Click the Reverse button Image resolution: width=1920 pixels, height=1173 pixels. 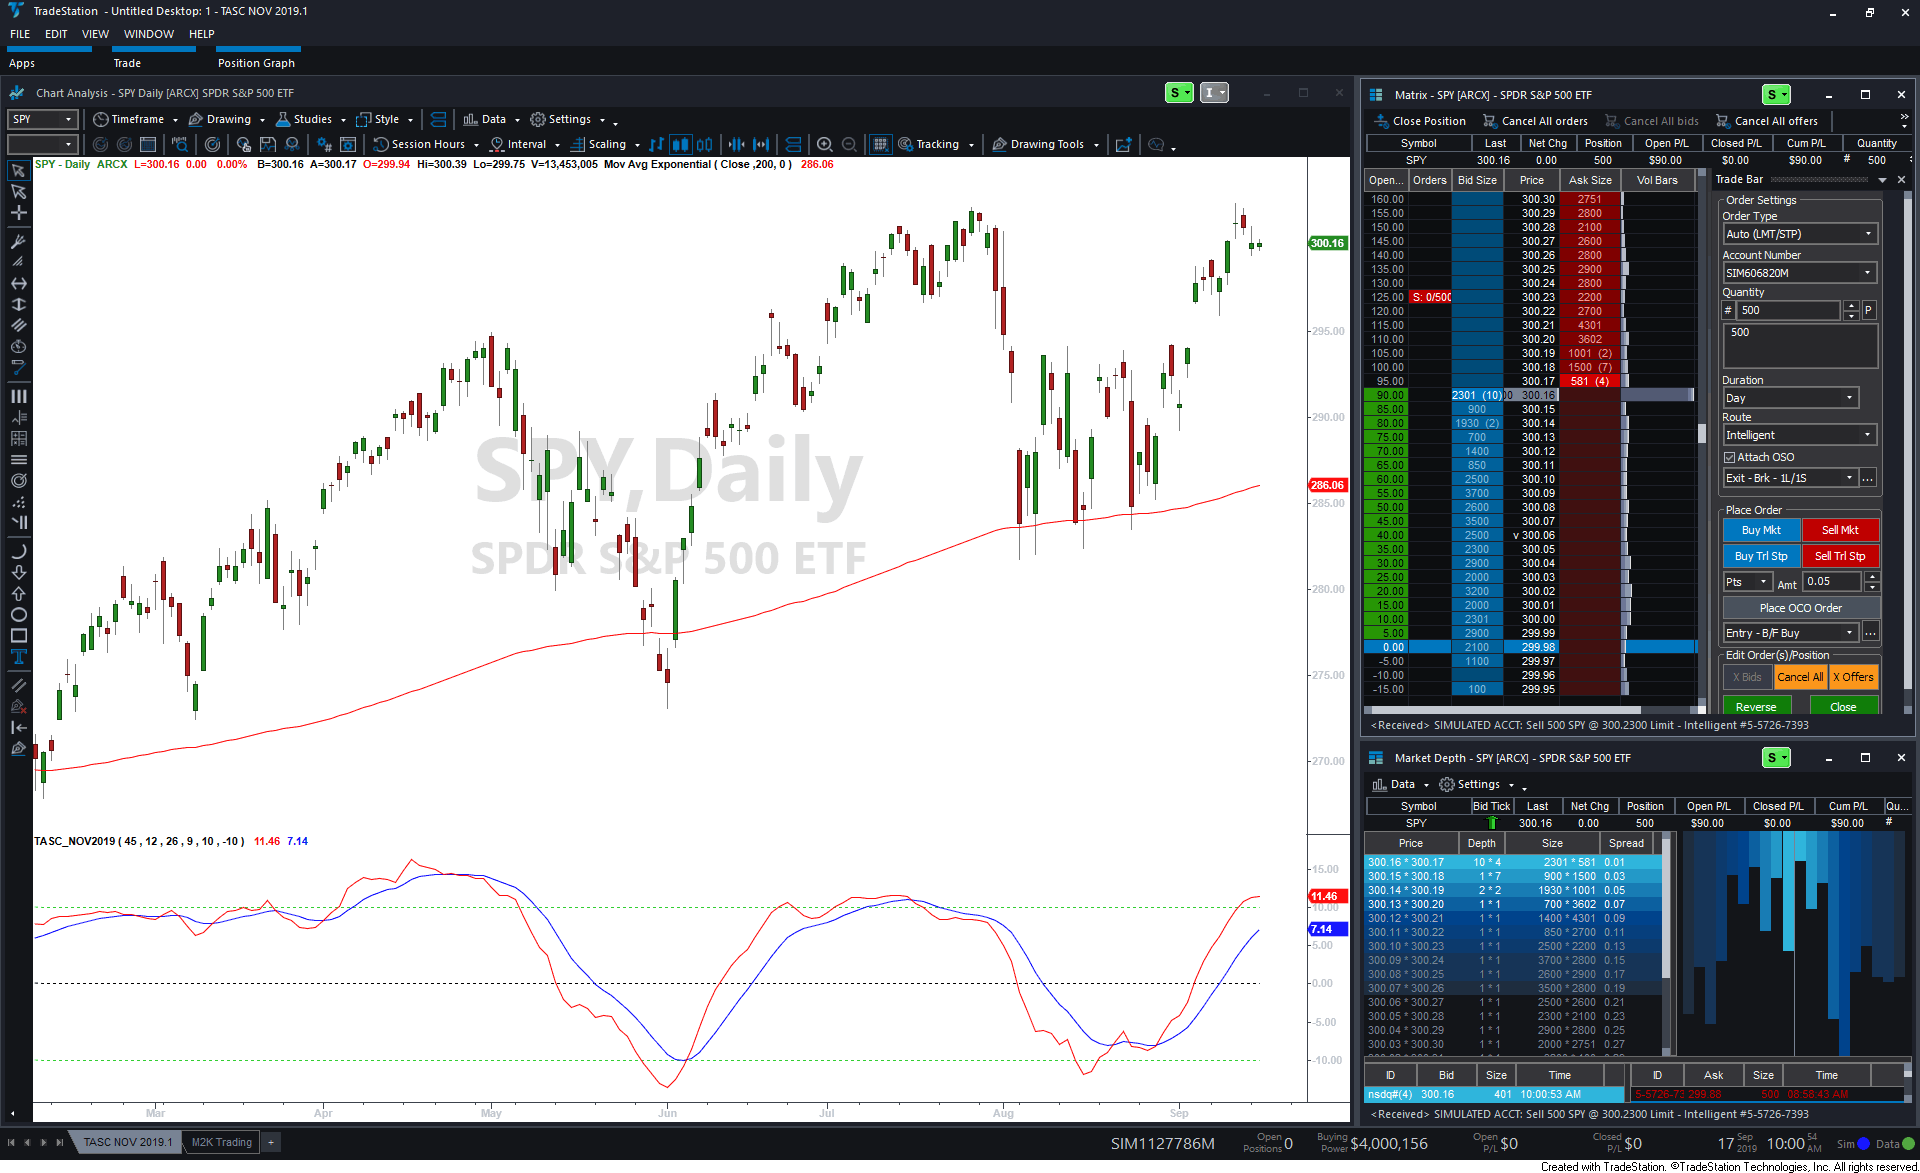1756,707
